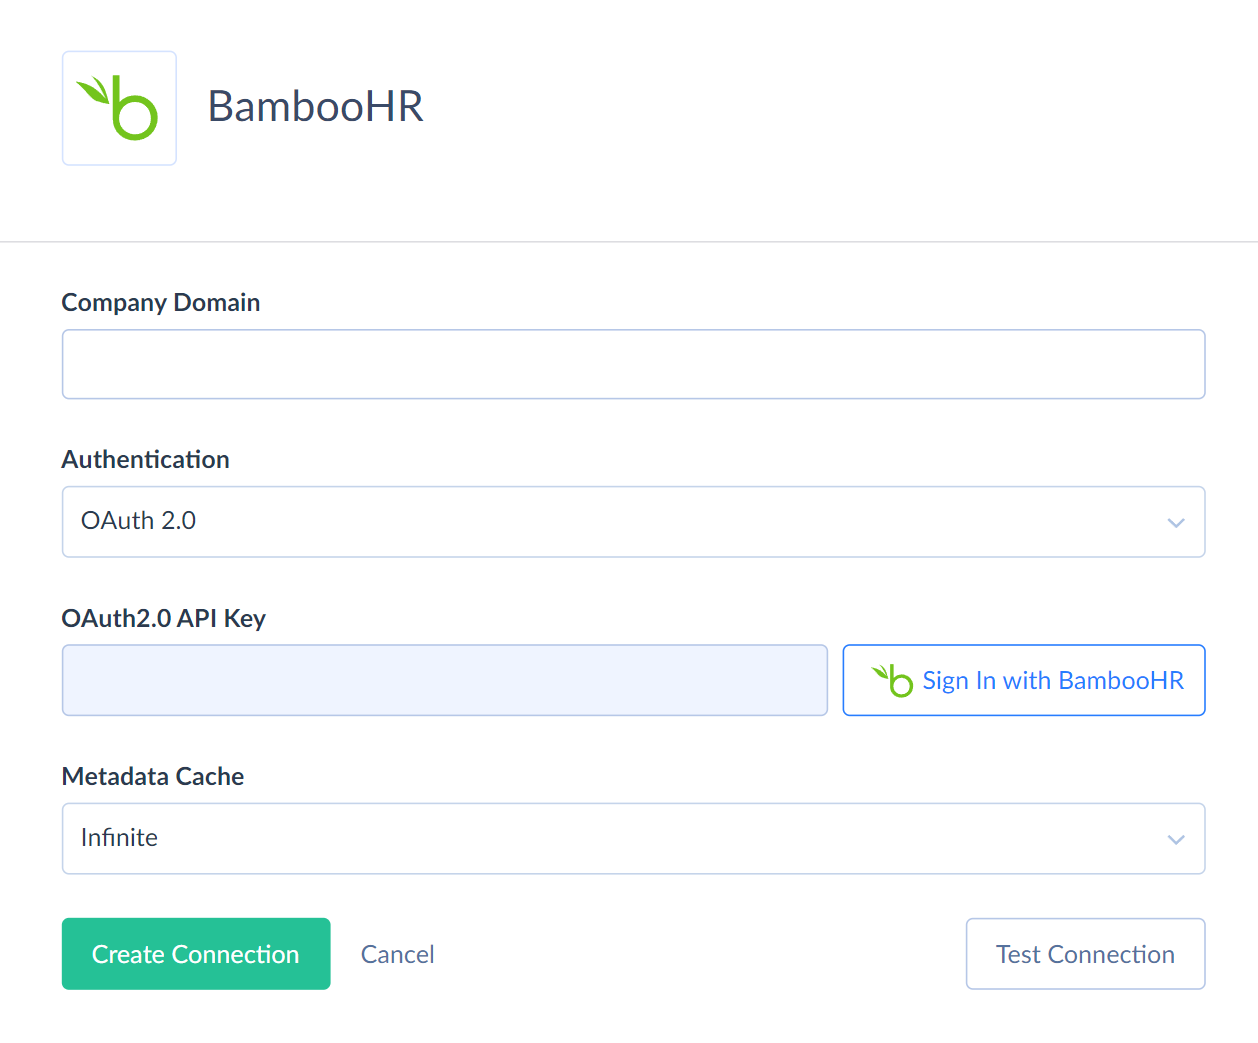Click the Create Connection button
The image size is (1258, 1043).
[196, 954]
